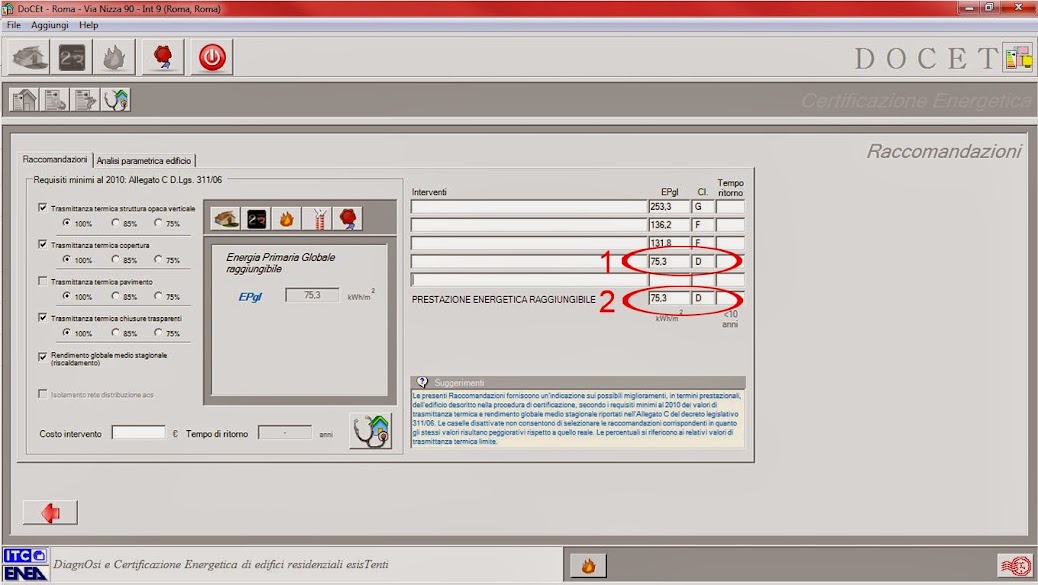Screen dimensions: 1038x585
Task: Click the red power button icon
Action: pos(212,58)
